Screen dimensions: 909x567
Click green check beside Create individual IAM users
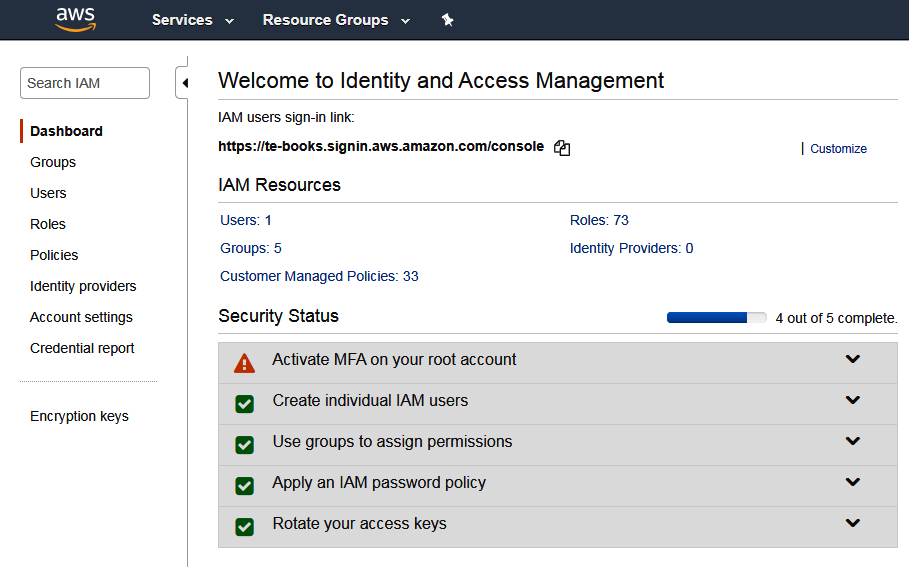tap(245, 404)
